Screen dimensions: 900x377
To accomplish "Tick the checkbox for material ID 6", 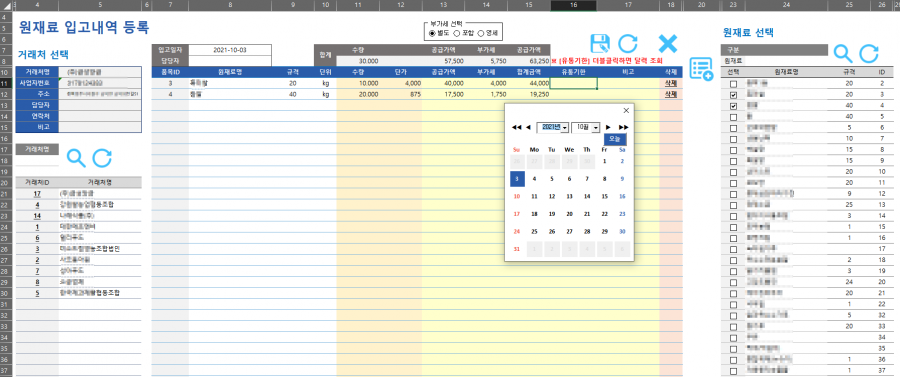I will point(733,127).
